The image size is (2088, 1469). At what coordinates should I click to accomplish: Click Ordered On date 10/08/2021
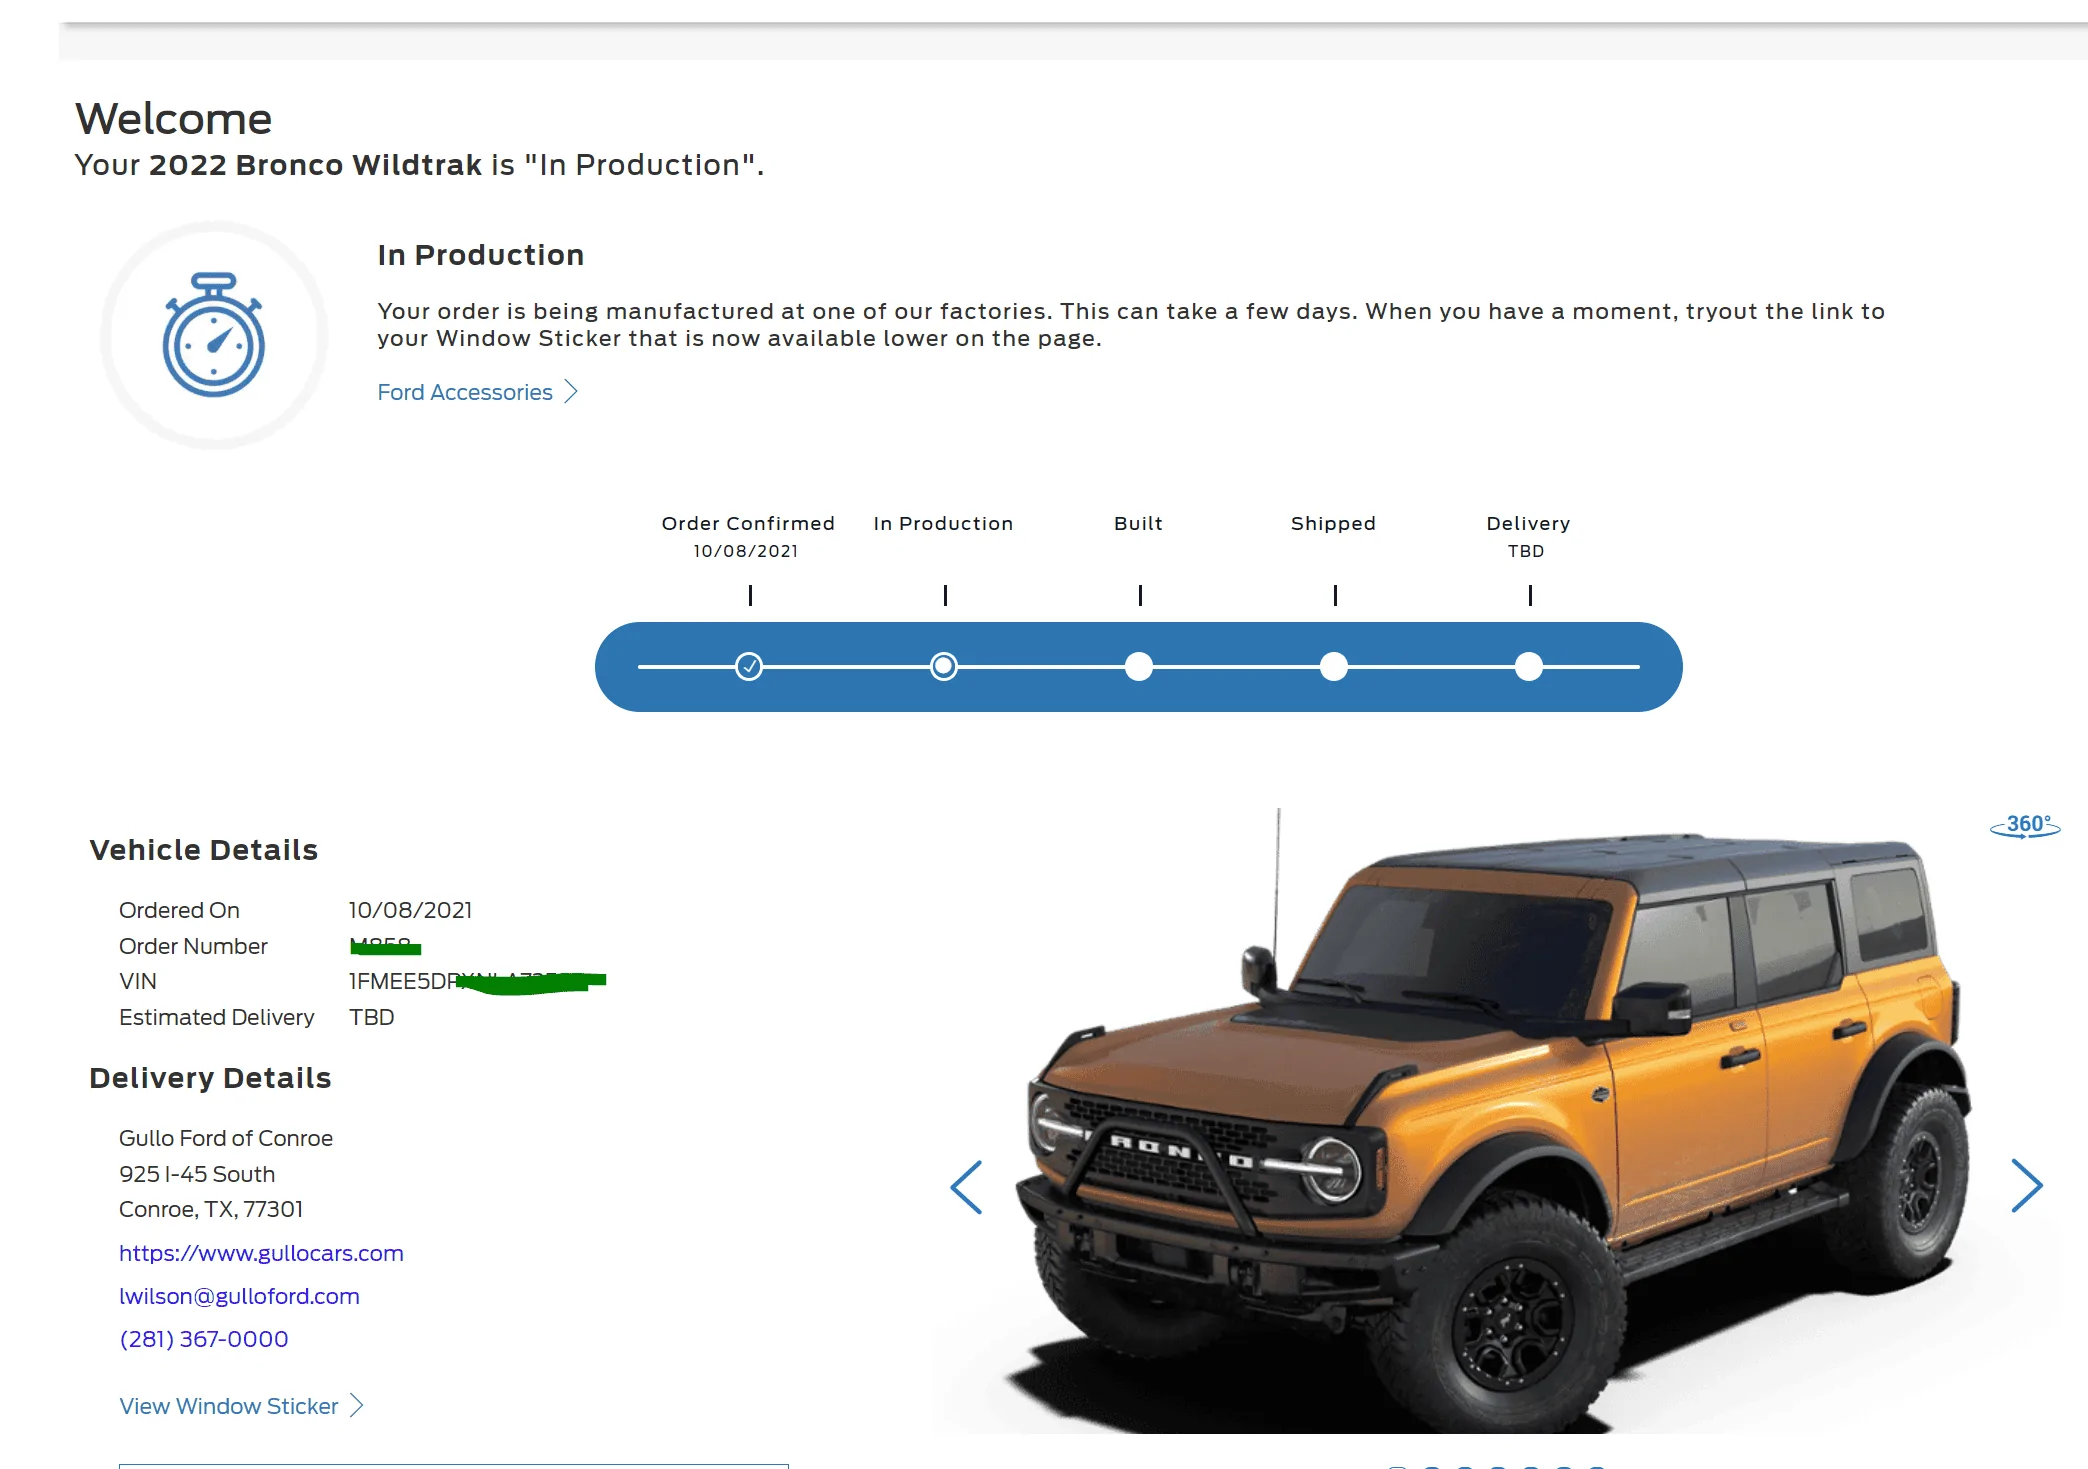(410, 910)
